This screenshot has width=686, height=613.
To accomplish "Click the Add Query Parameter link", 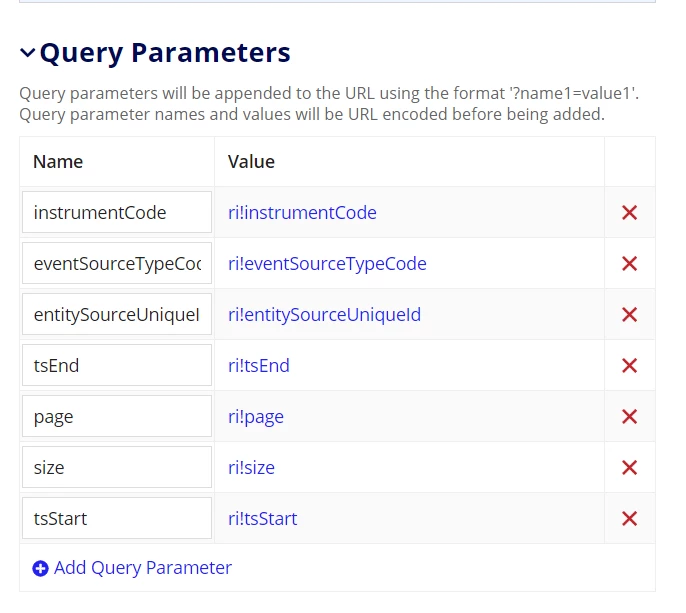I will pyautogui.click(x=143, y=568).
